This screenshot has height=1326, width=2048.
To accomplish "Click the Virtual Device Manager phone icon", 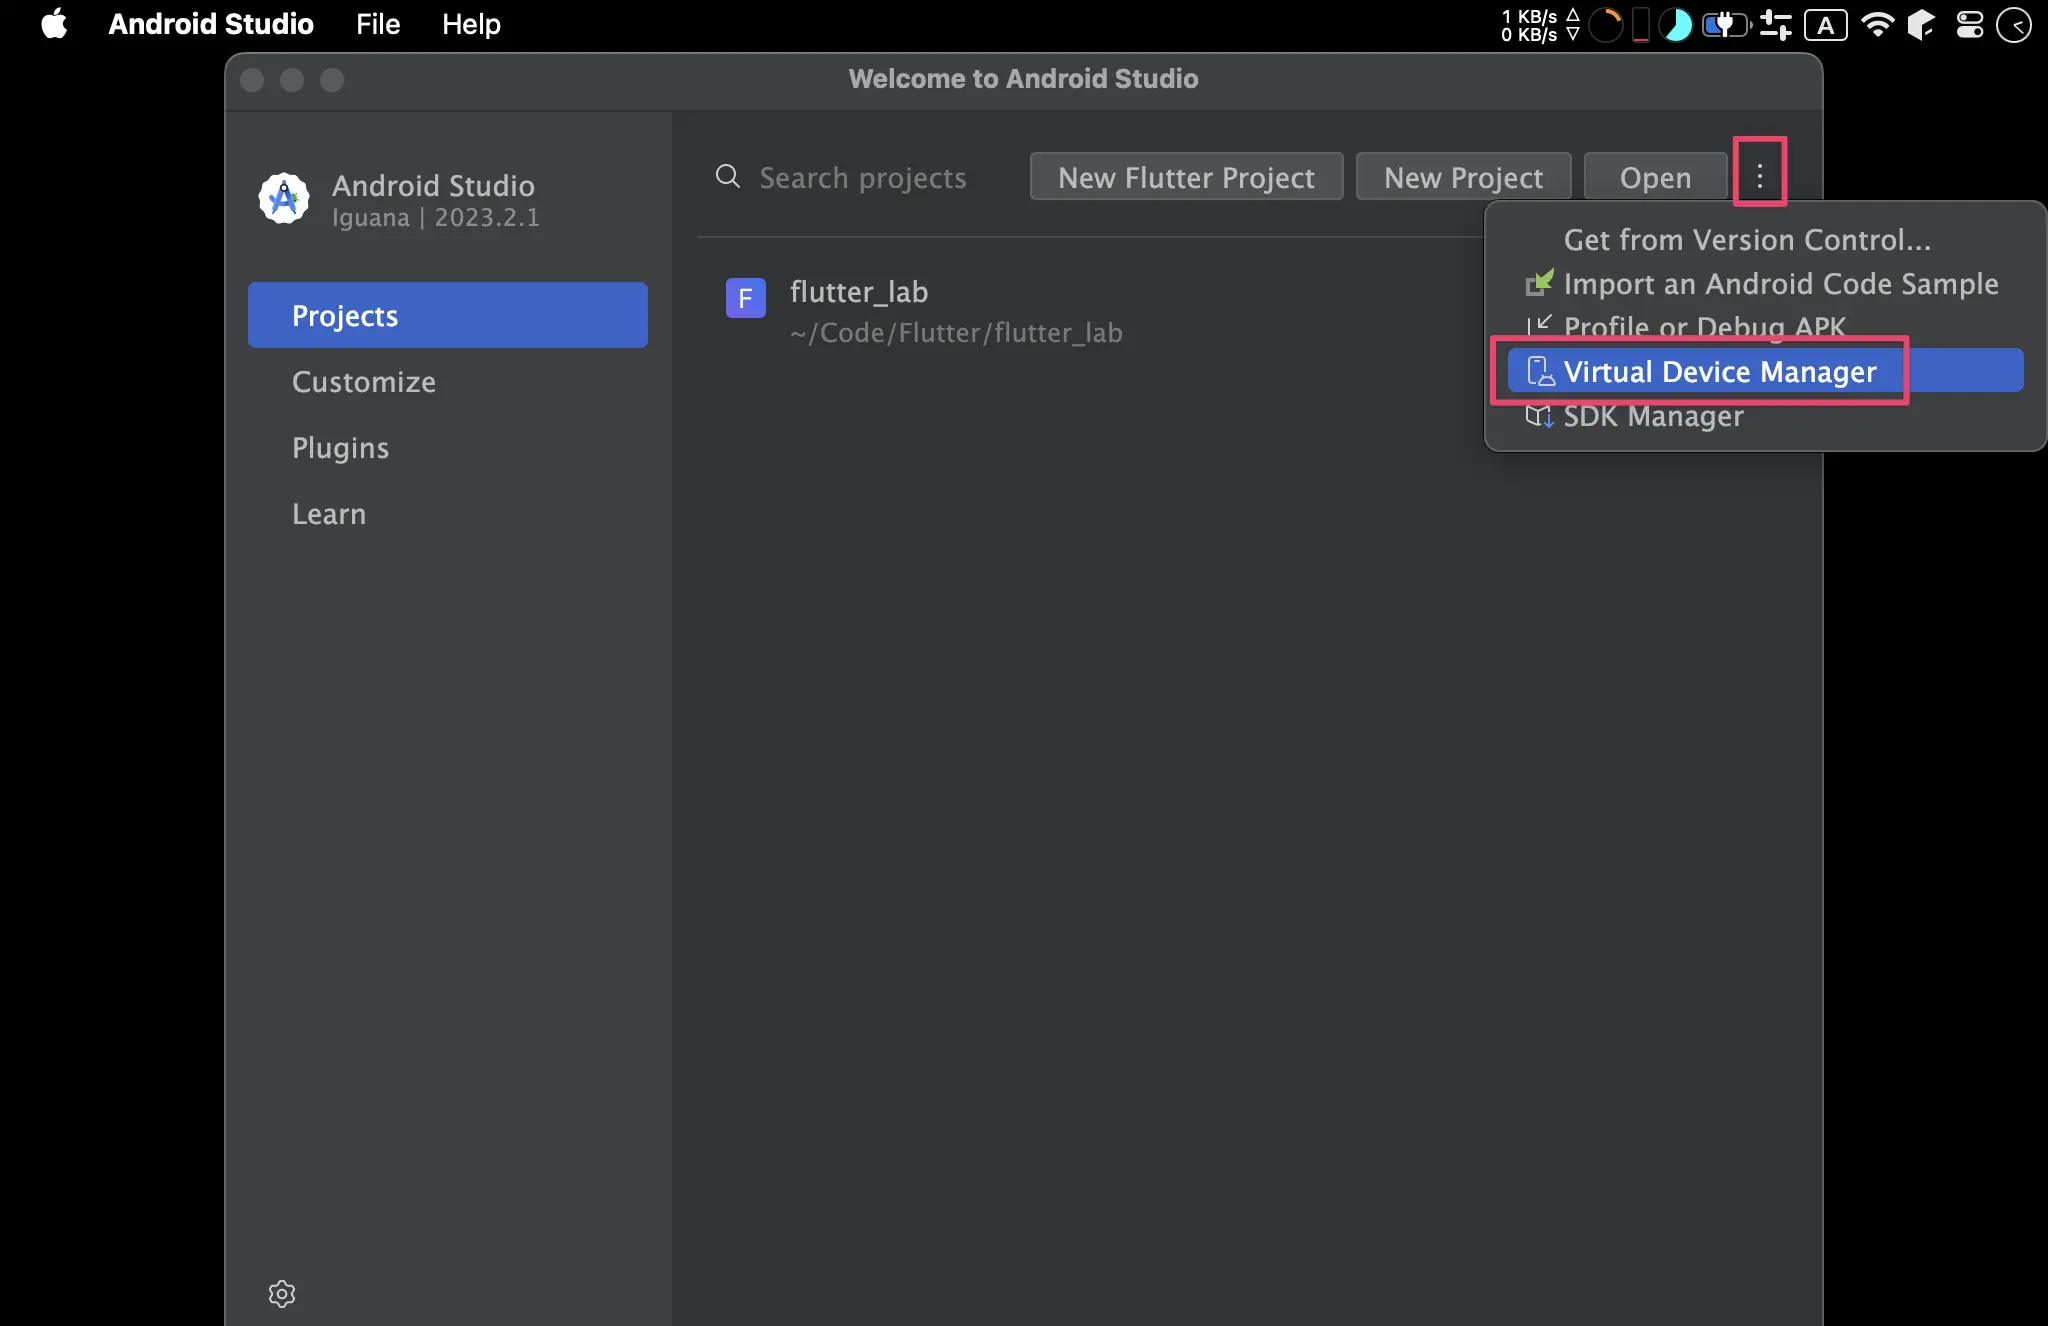I will pos(1540,371).
